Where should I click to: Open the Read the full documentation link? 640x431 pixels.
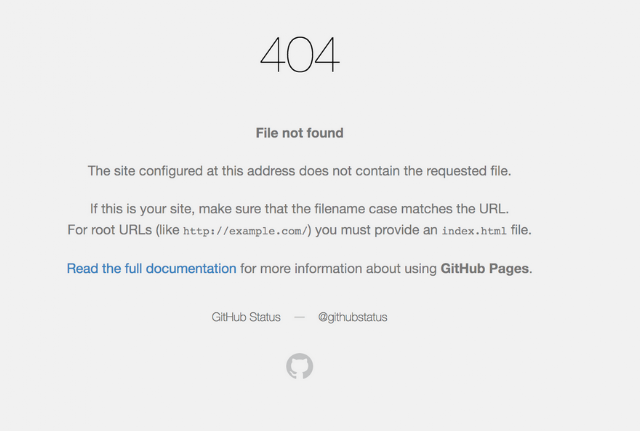coord(151,269)
